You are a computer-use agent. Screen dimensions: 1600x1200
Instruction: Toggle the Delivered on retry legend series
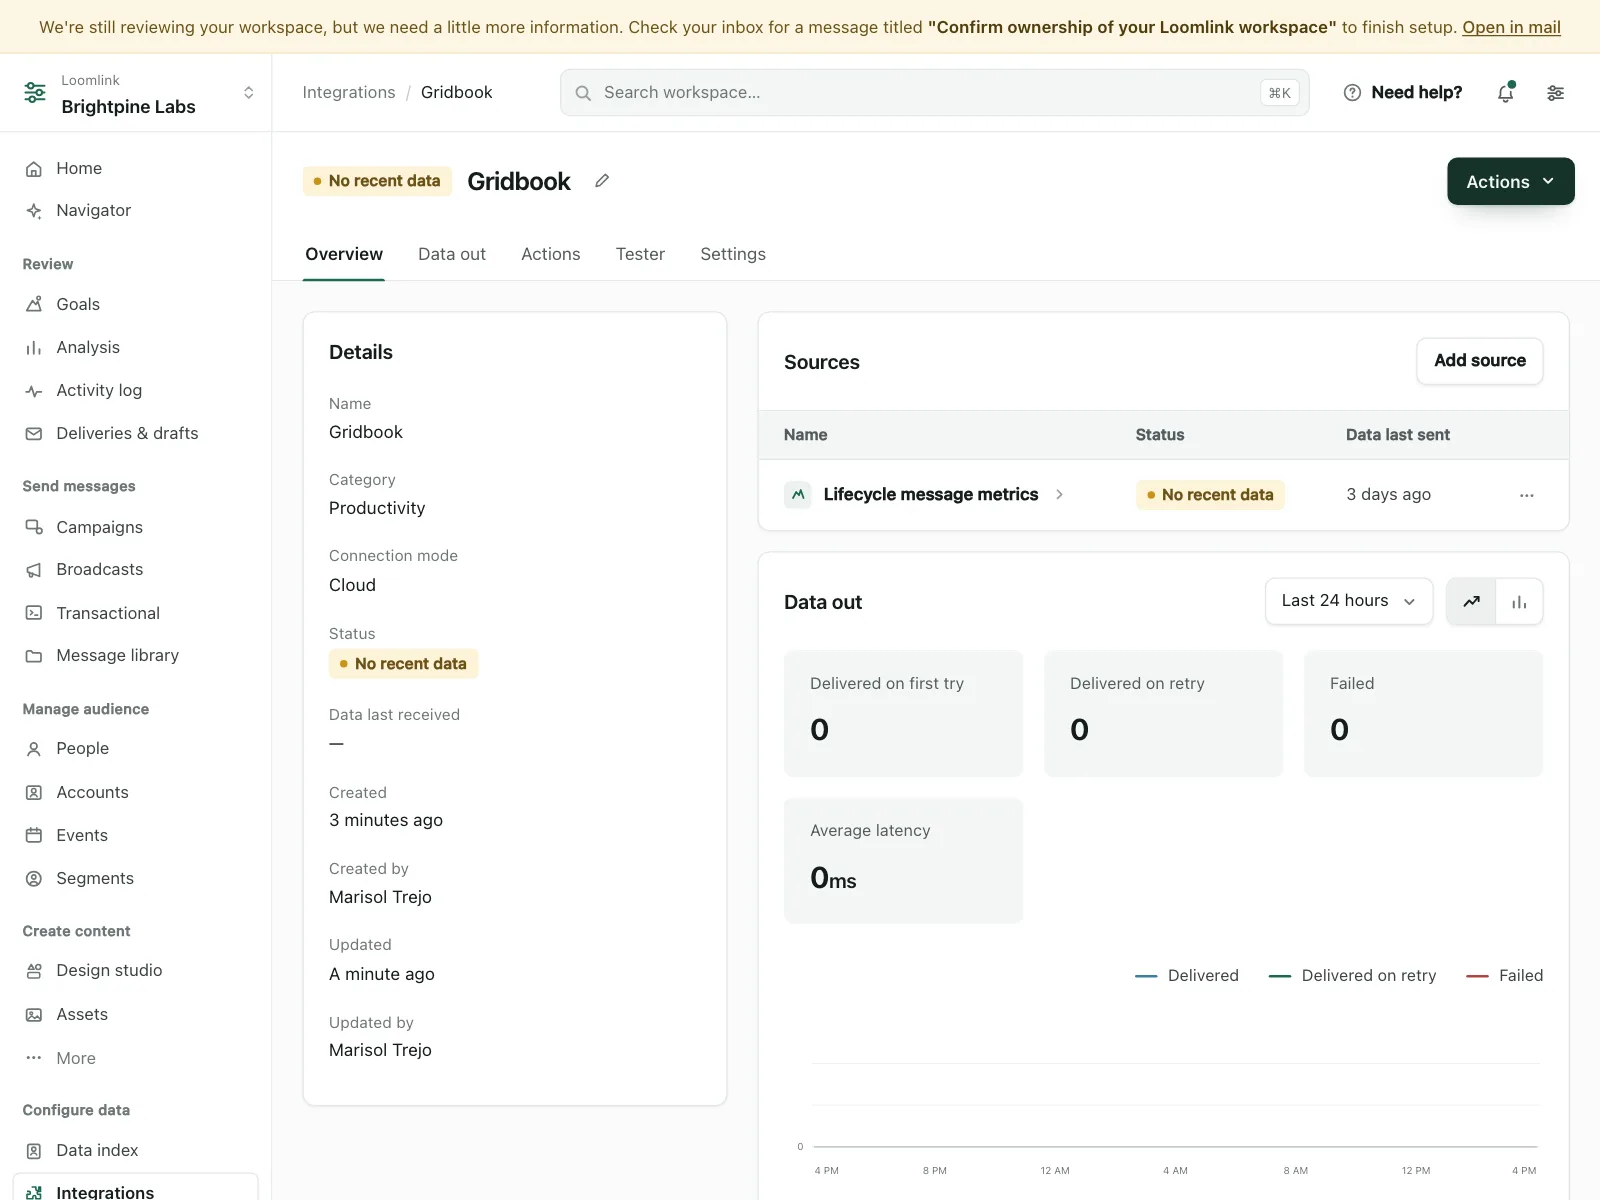(x=1352, y=976)
